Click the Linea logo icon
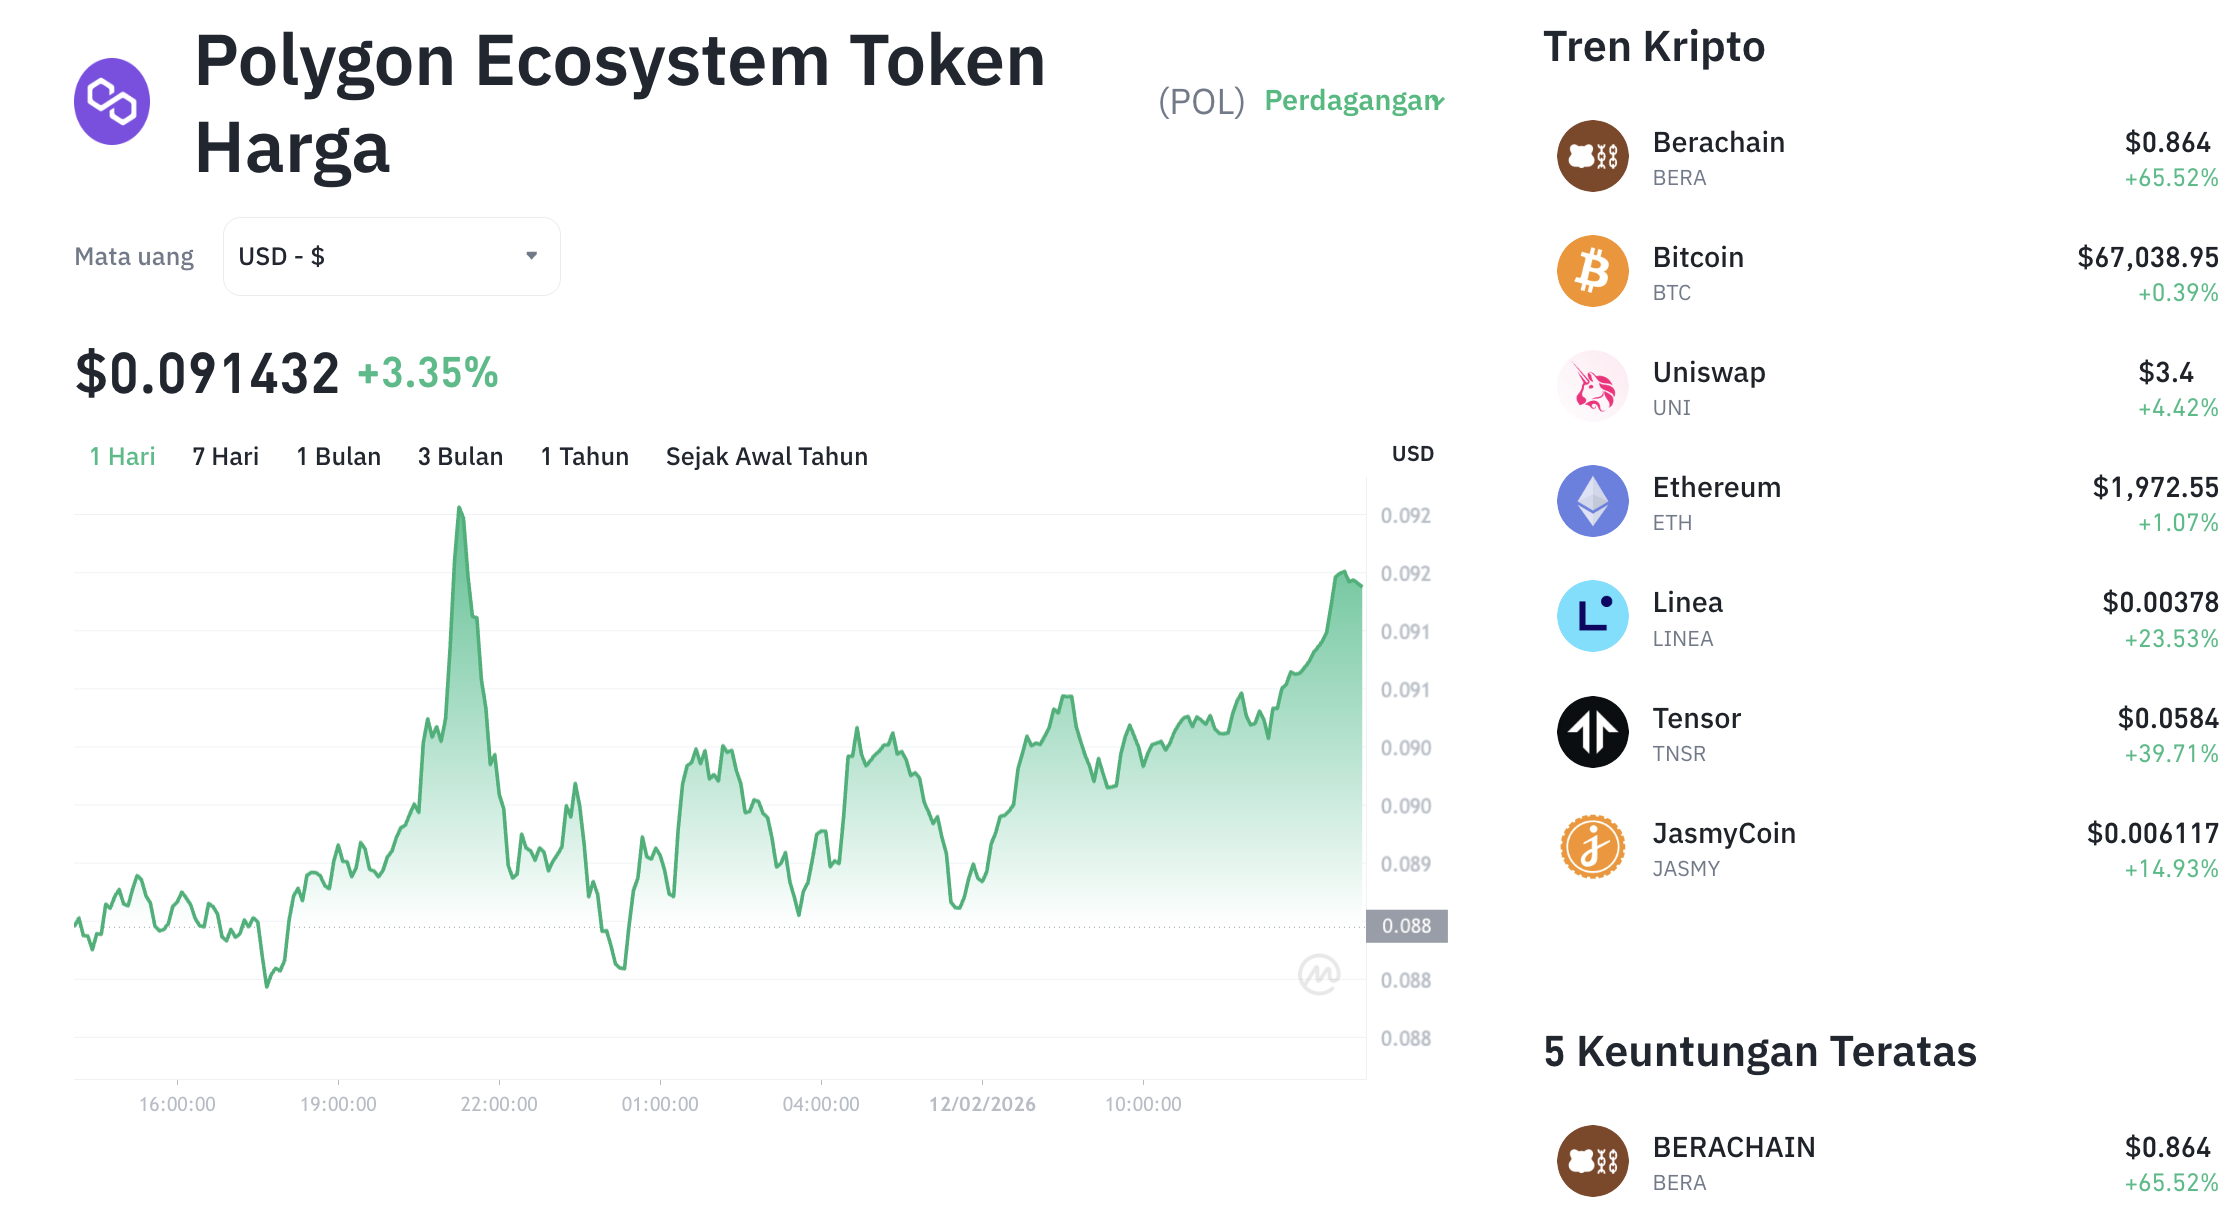The height and width of the screenshot is (1220, 2232). point(1592,617)
